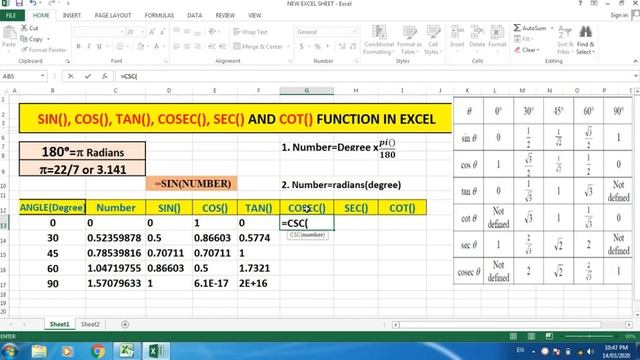Click the AutoSum sigma icon

(x=517, y=28)
